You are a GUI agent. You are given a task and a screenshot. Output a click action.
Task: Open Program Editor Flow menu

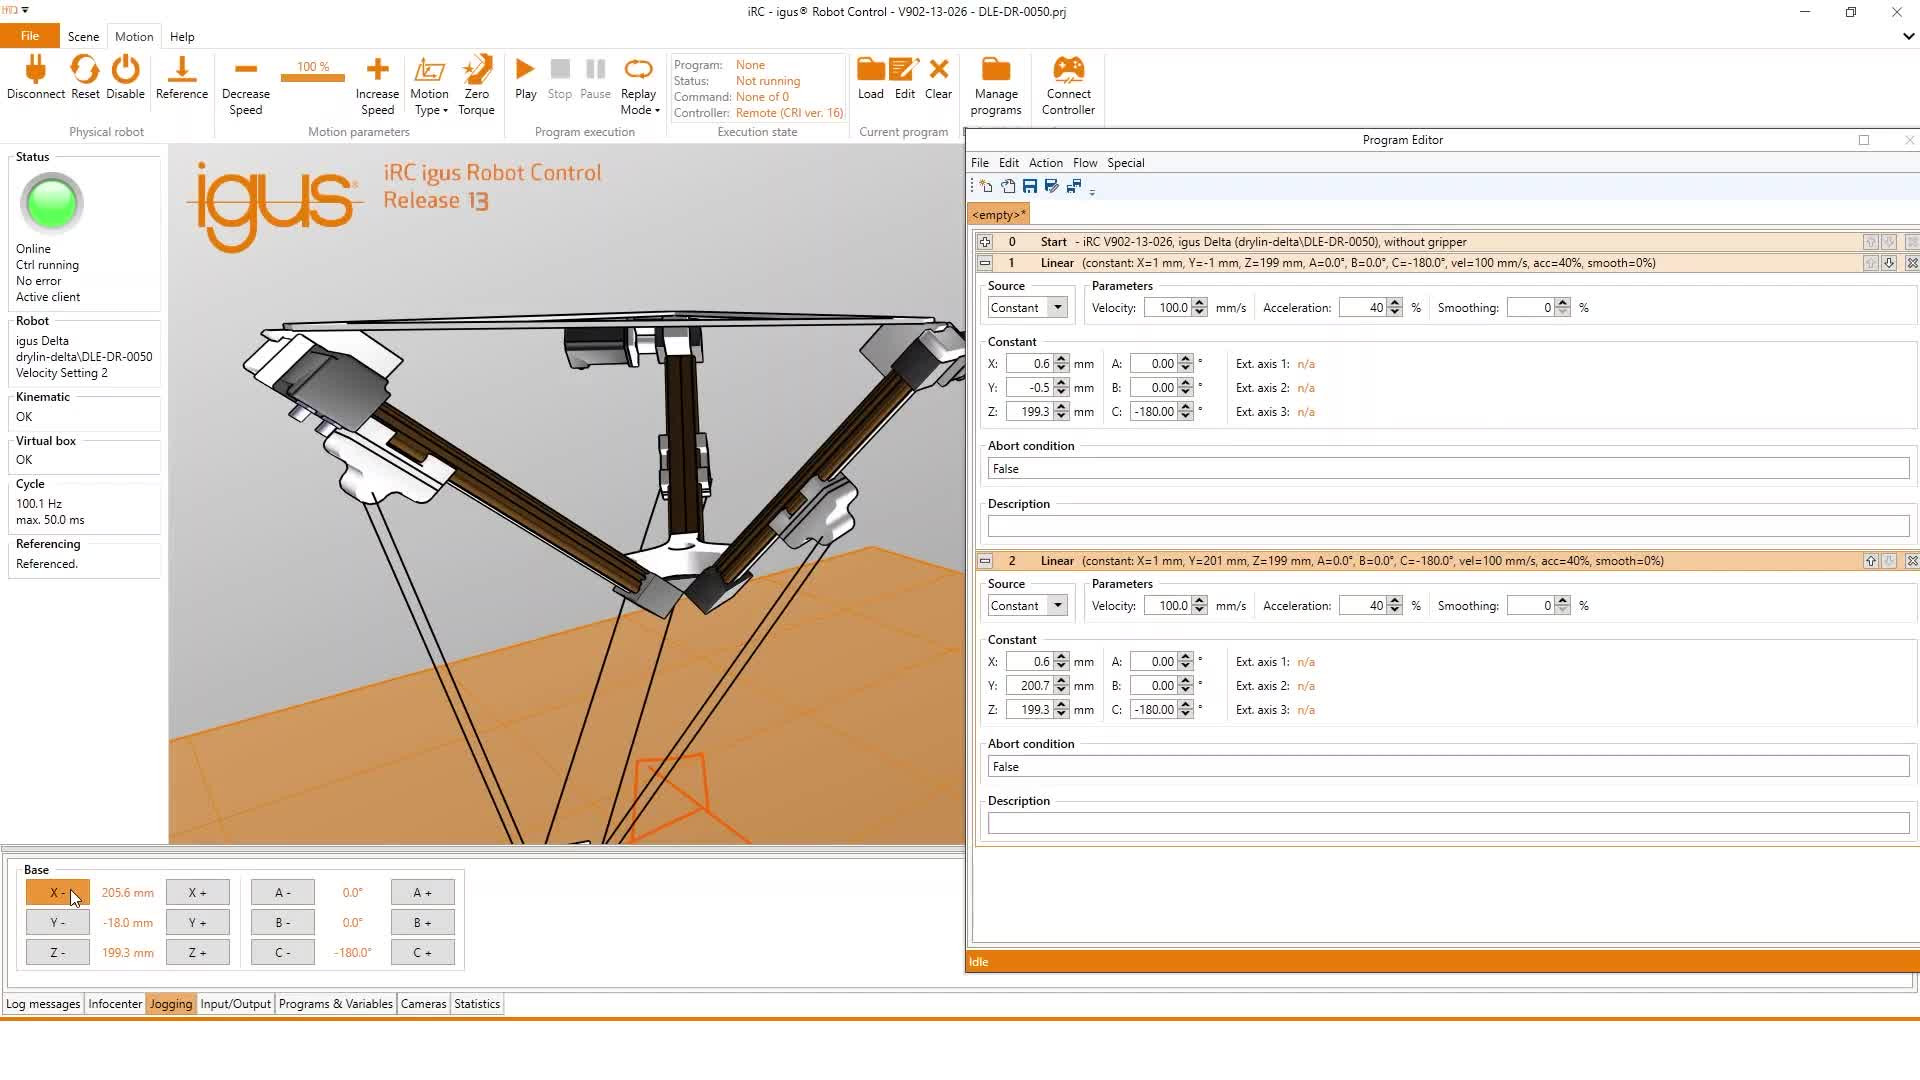(x=1085, y=163)
